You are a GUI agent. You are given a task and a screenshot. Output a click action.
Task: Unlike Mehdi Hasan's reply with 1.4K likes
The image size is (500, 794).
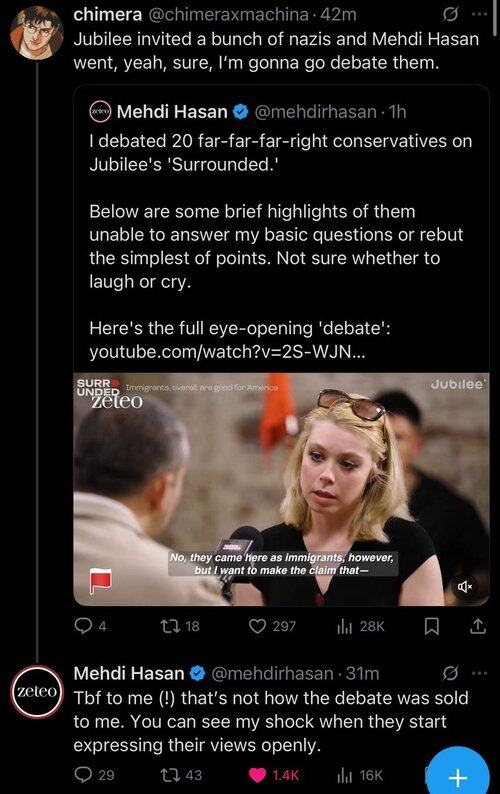(x=274, y=775)
